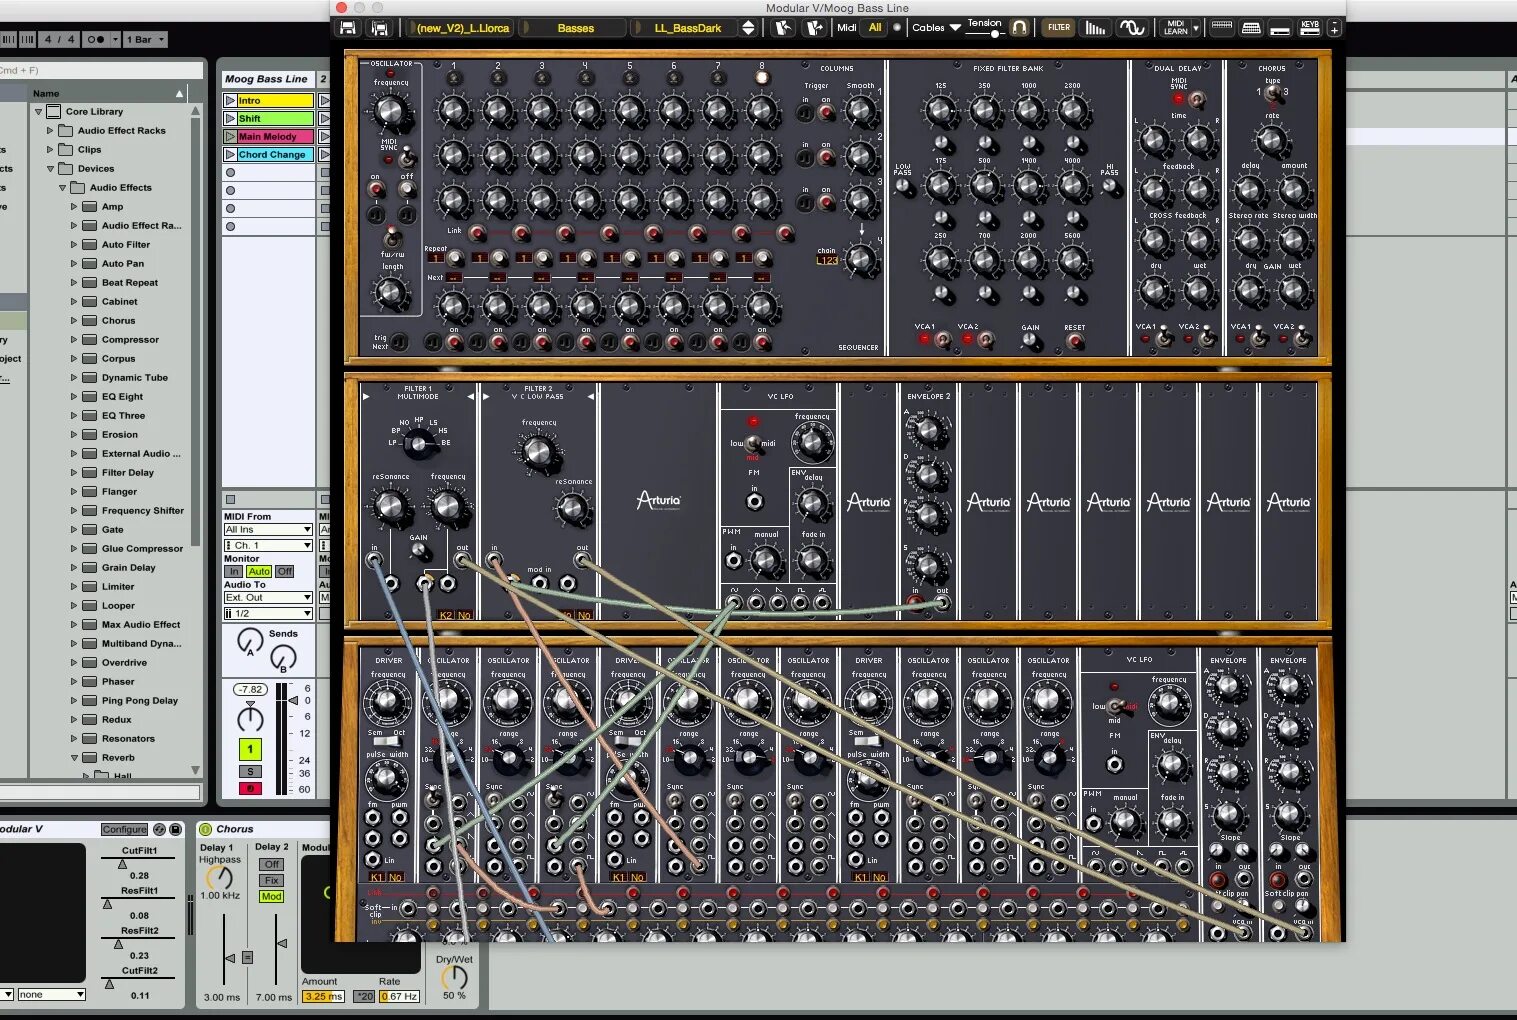Launch the Shift clip

[x=230, y=118]
